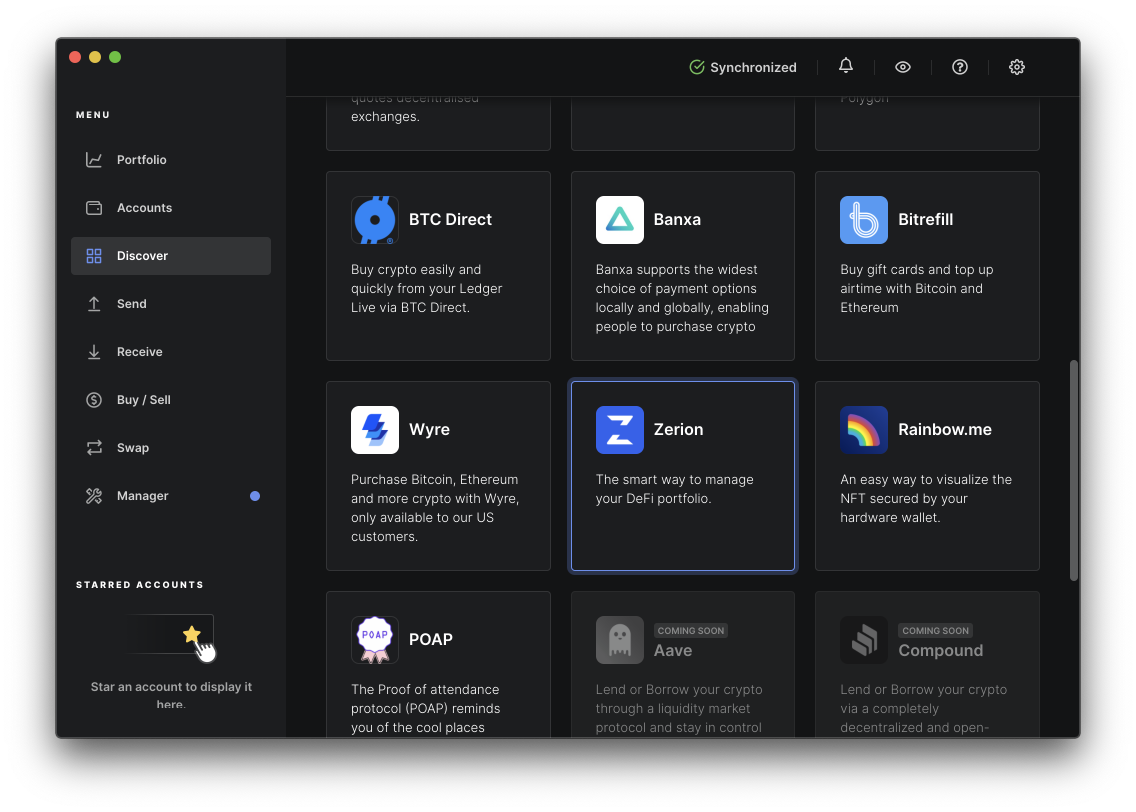
Task: Open the Send icon in the sidebar
Action: pyautogui.click(x=92, y=303)
